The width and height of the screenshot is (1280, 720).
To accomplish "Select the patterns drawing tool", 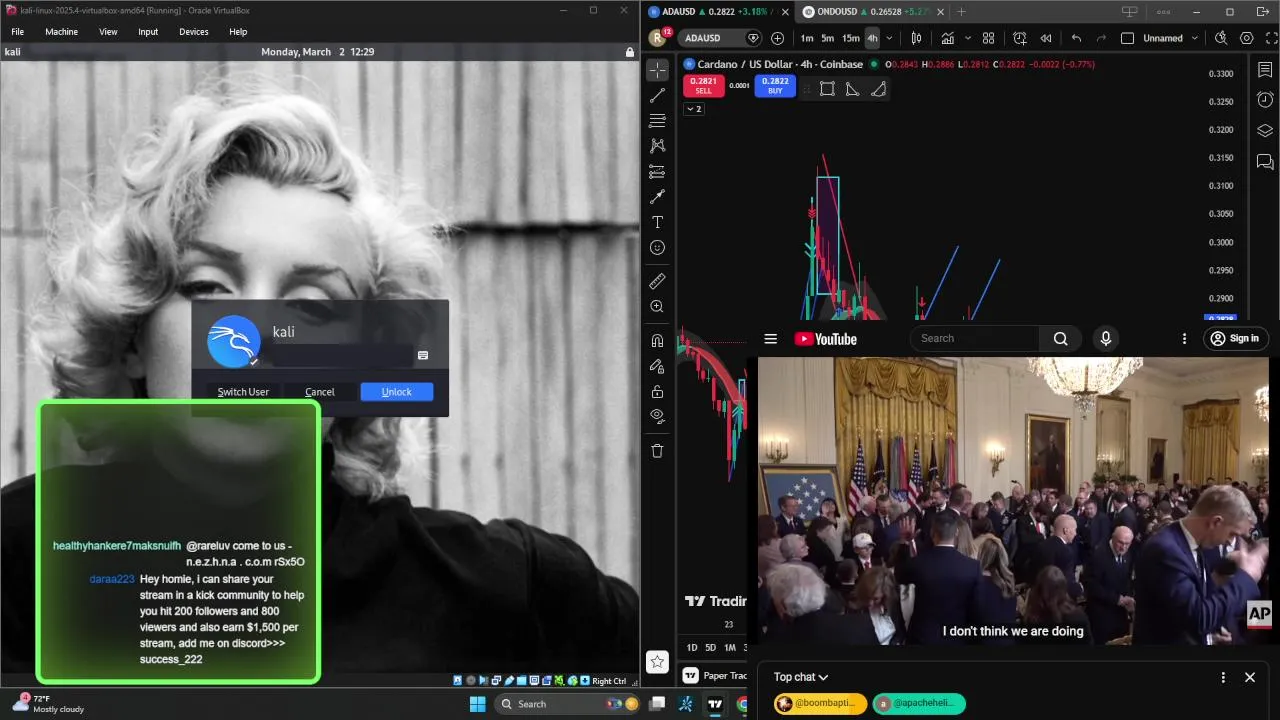I will pyautogui.click(x=657, y=146).
